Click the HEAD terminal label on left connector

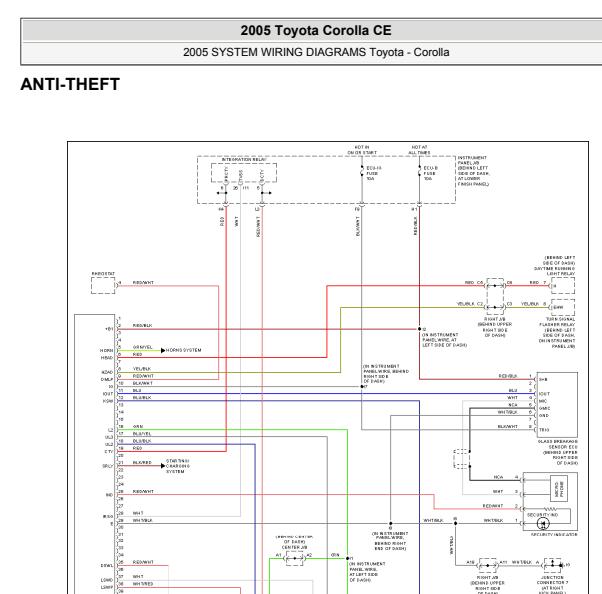(107, 358)
